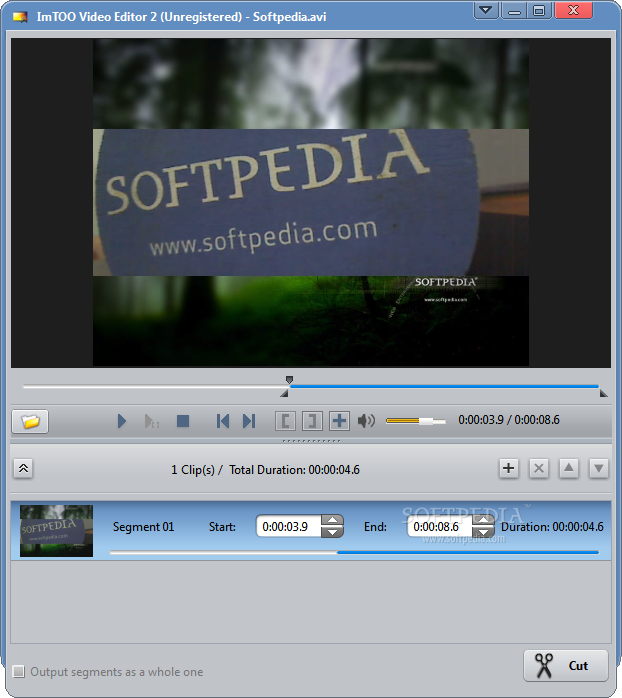622x698 pixels.
Task: Stop video playback
Action: [x=183, y=421]
